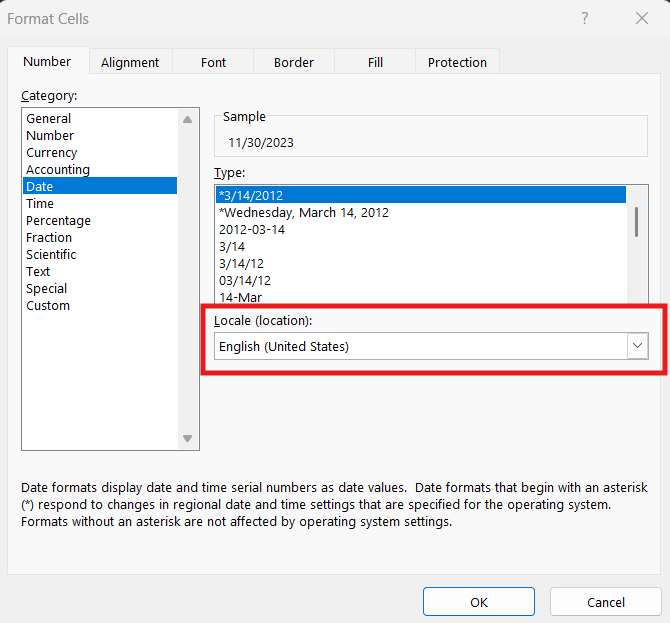Screen dimensions: 670x623
Task: Close the Format Cells dialog
Action: tap(641, 18)
